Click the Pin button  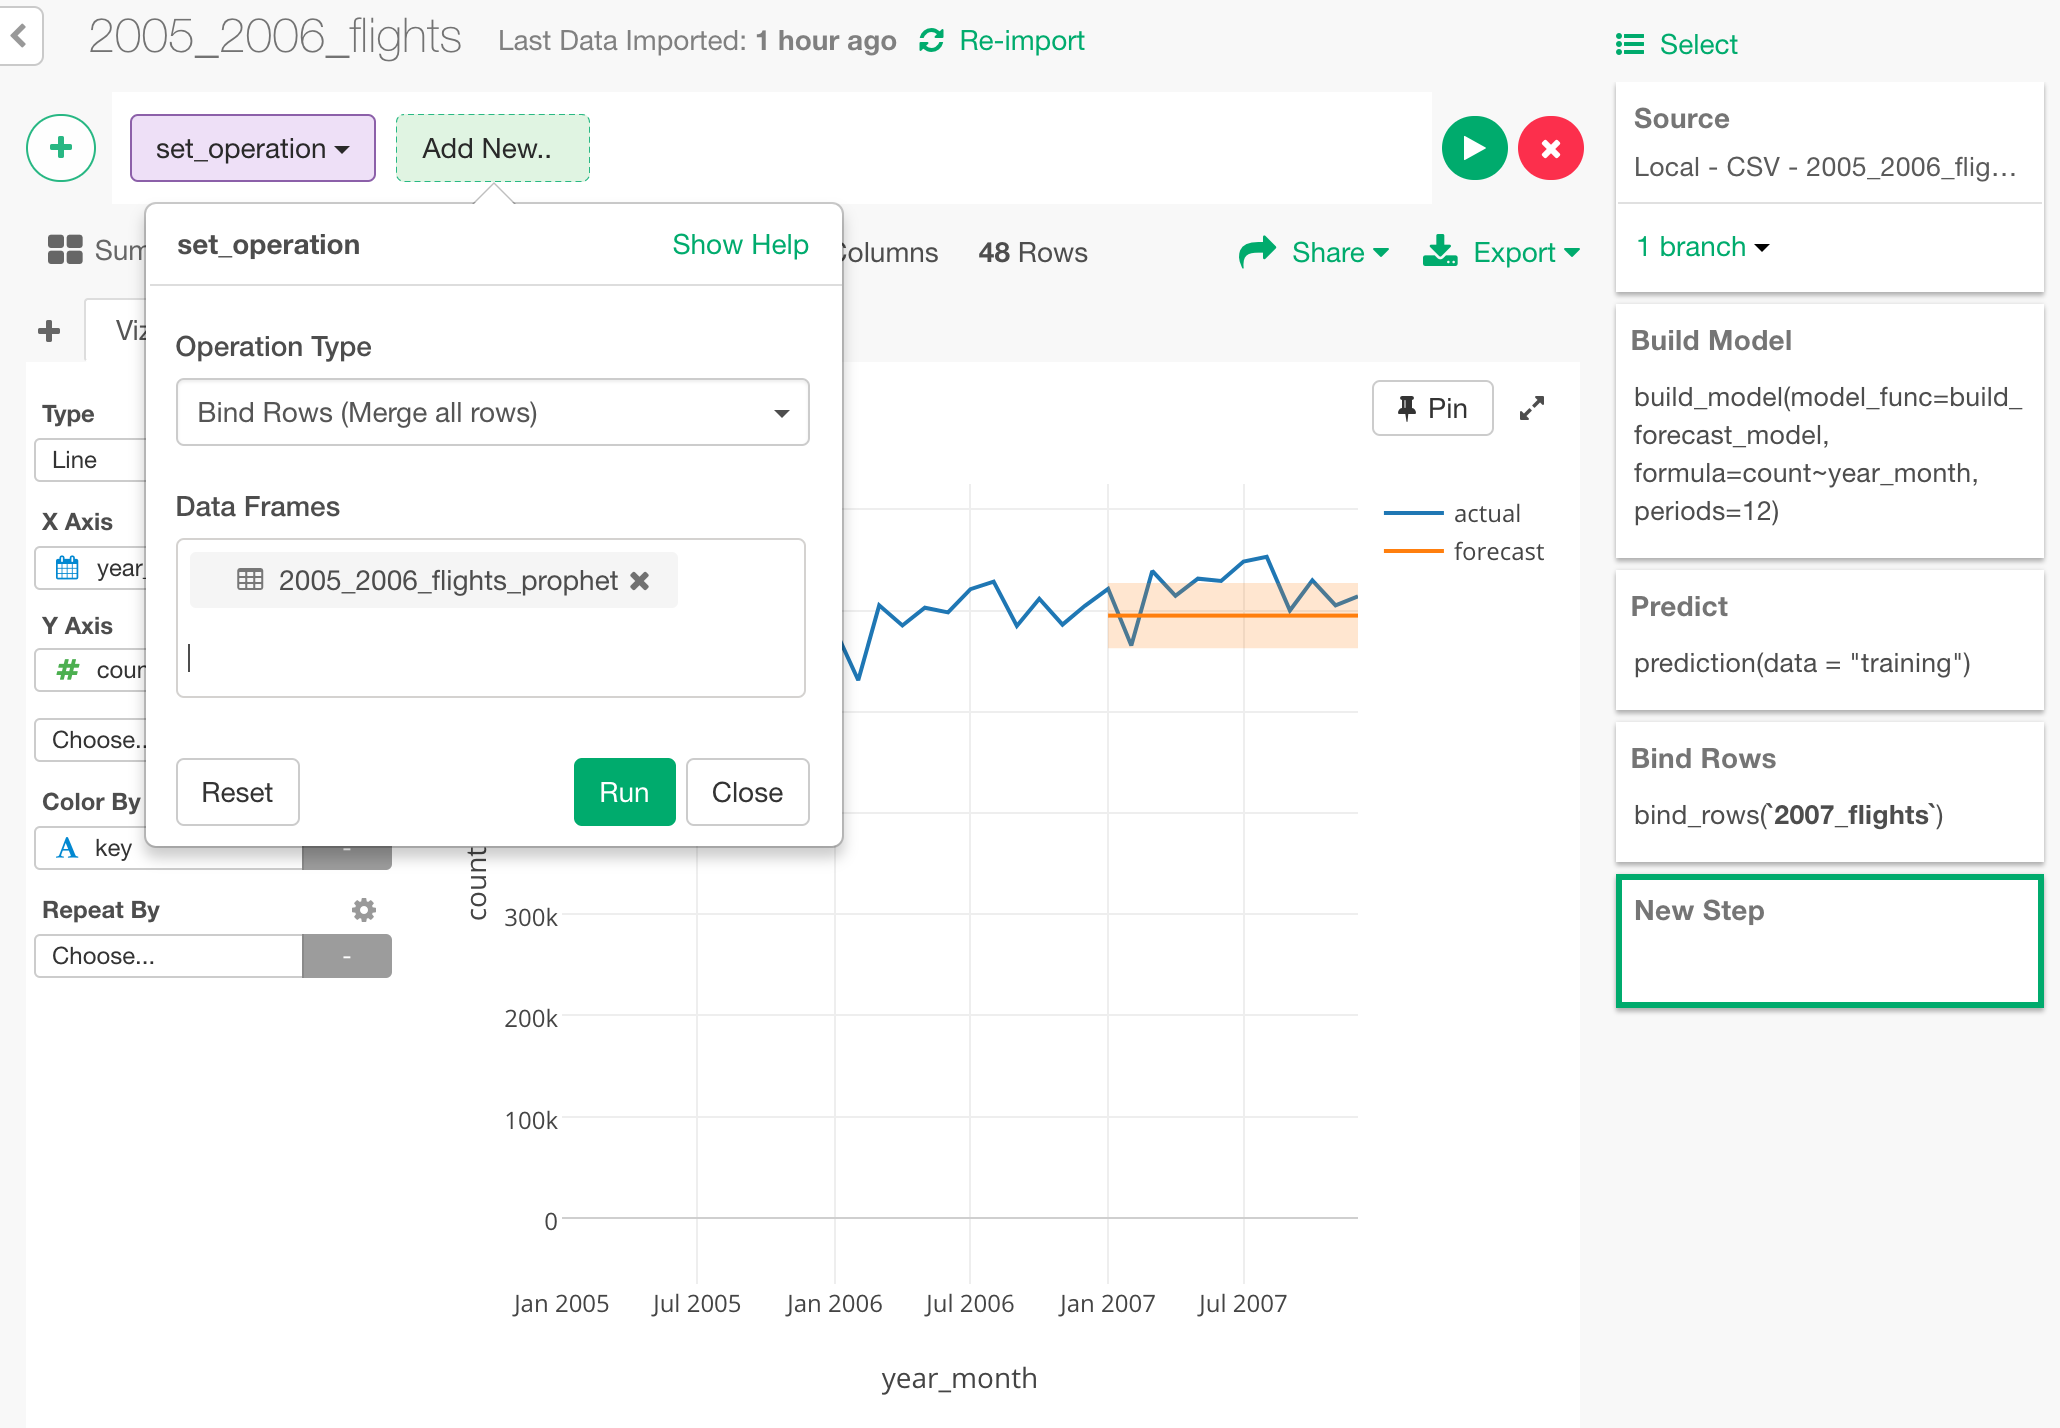pyautogui.click(x=1433, y=408)
